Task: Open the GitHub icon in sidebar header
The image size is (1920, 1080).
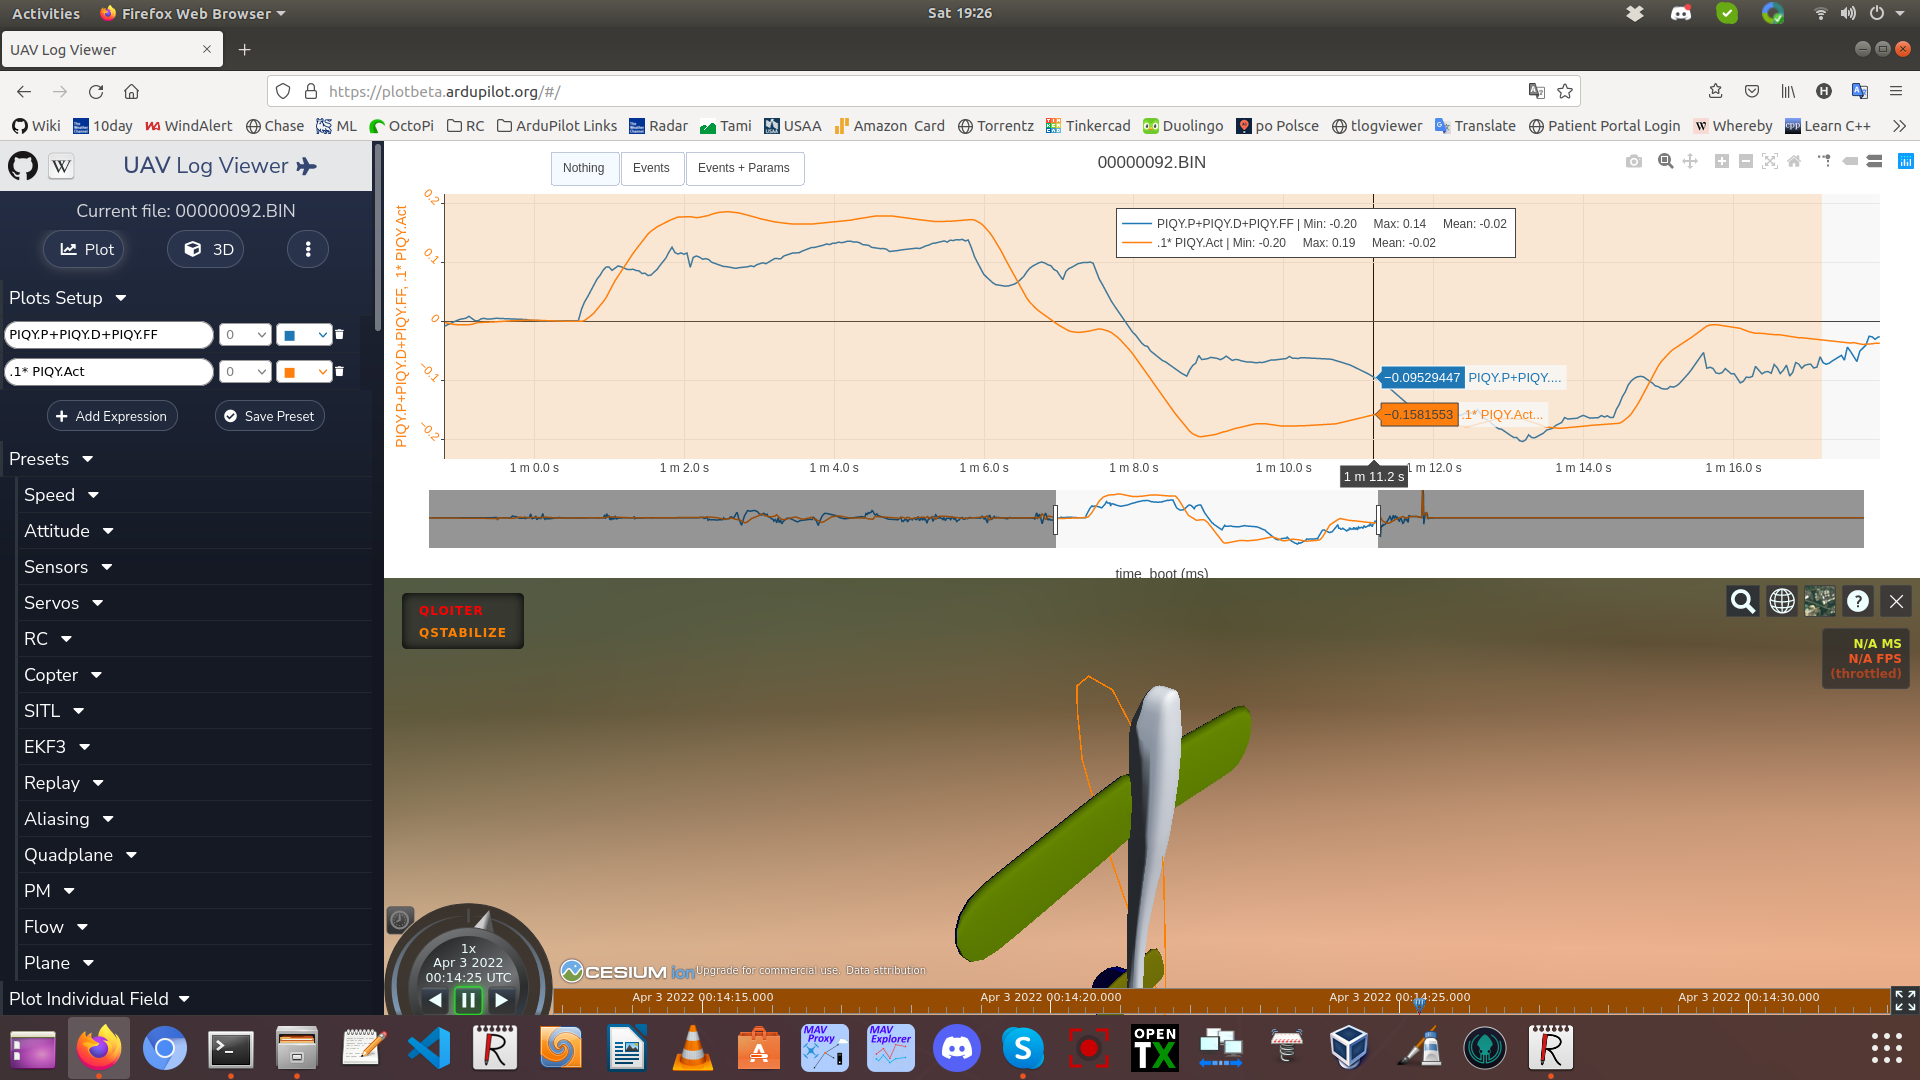Action: (23, 166)
